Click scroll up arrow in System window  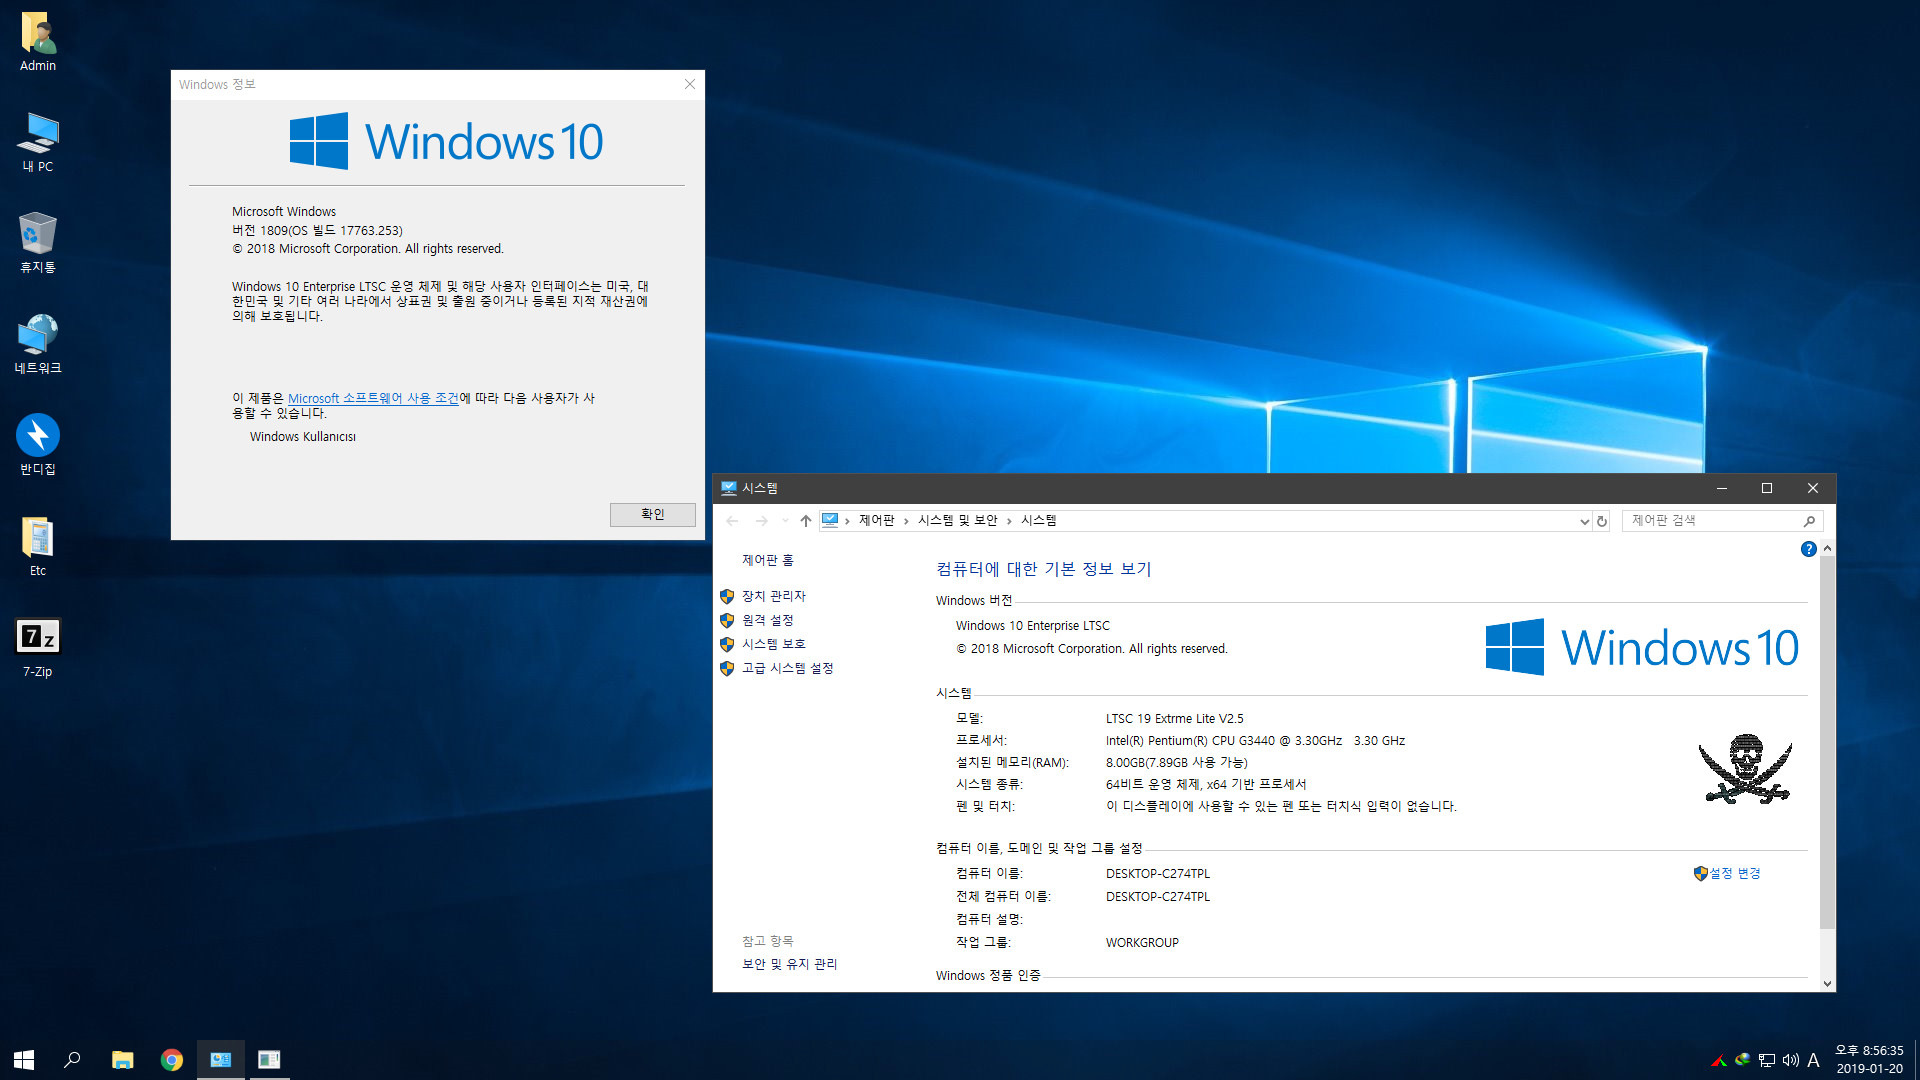click(1827, 549)
